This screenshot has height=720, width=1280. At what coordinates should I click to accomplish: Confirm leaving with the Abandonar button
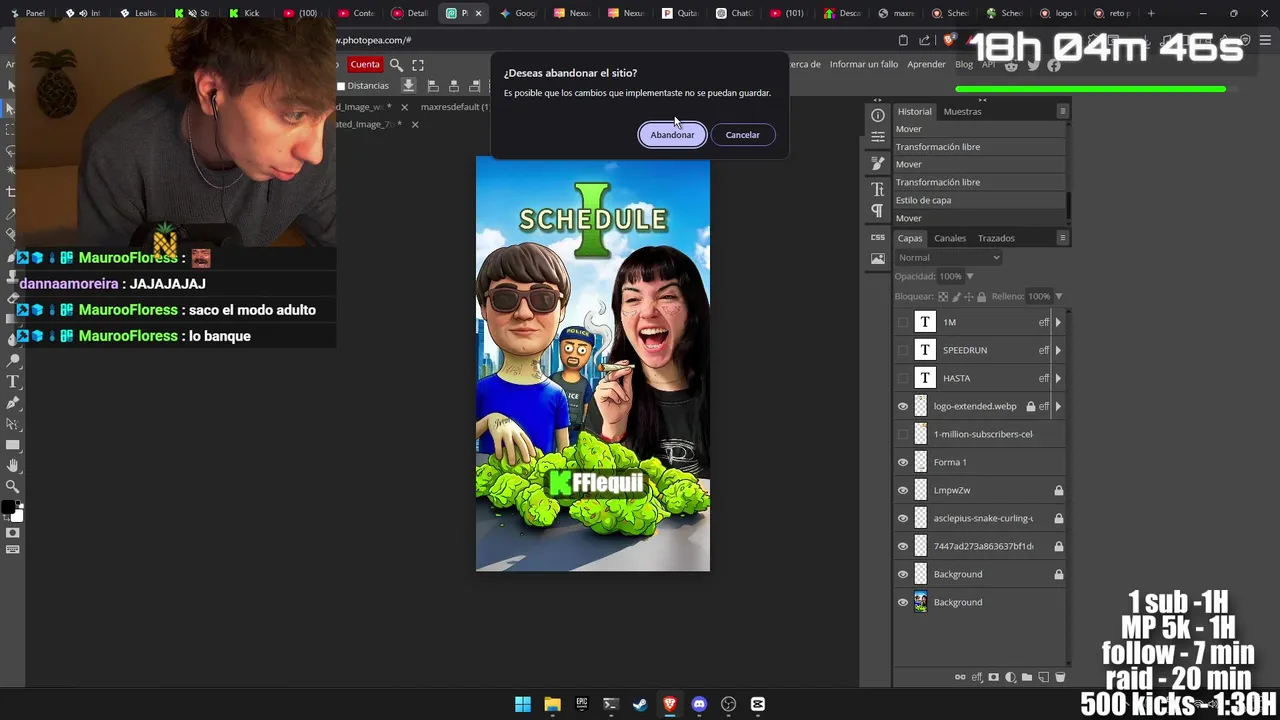pos(672,135)
